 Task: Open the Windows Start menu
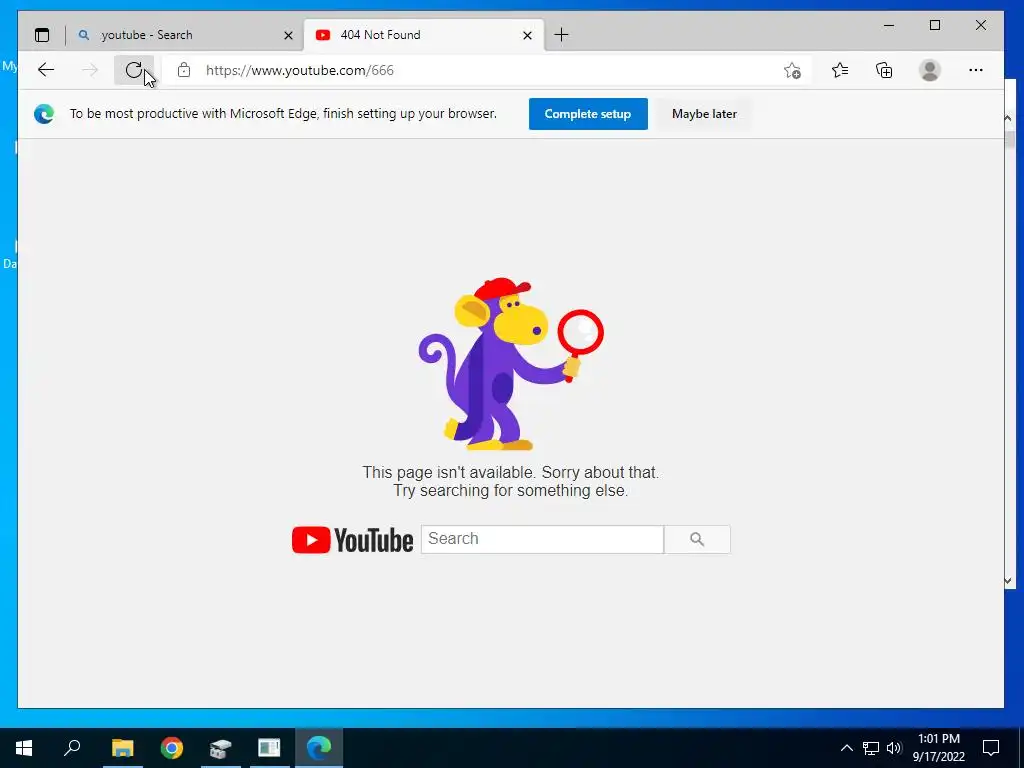[x=24, y=748]
